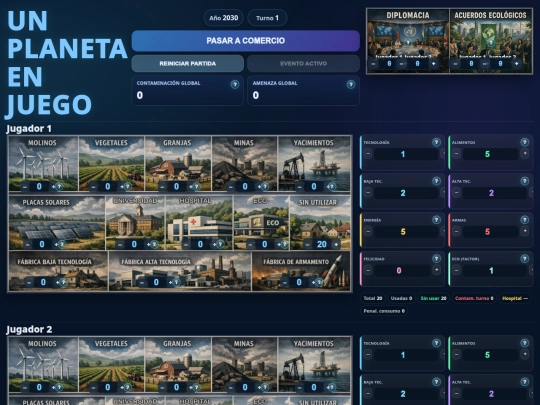The image size is (540, 405).
Task: Show help for Jugador 1 Eco building
Action: click(x=284, y=245)
